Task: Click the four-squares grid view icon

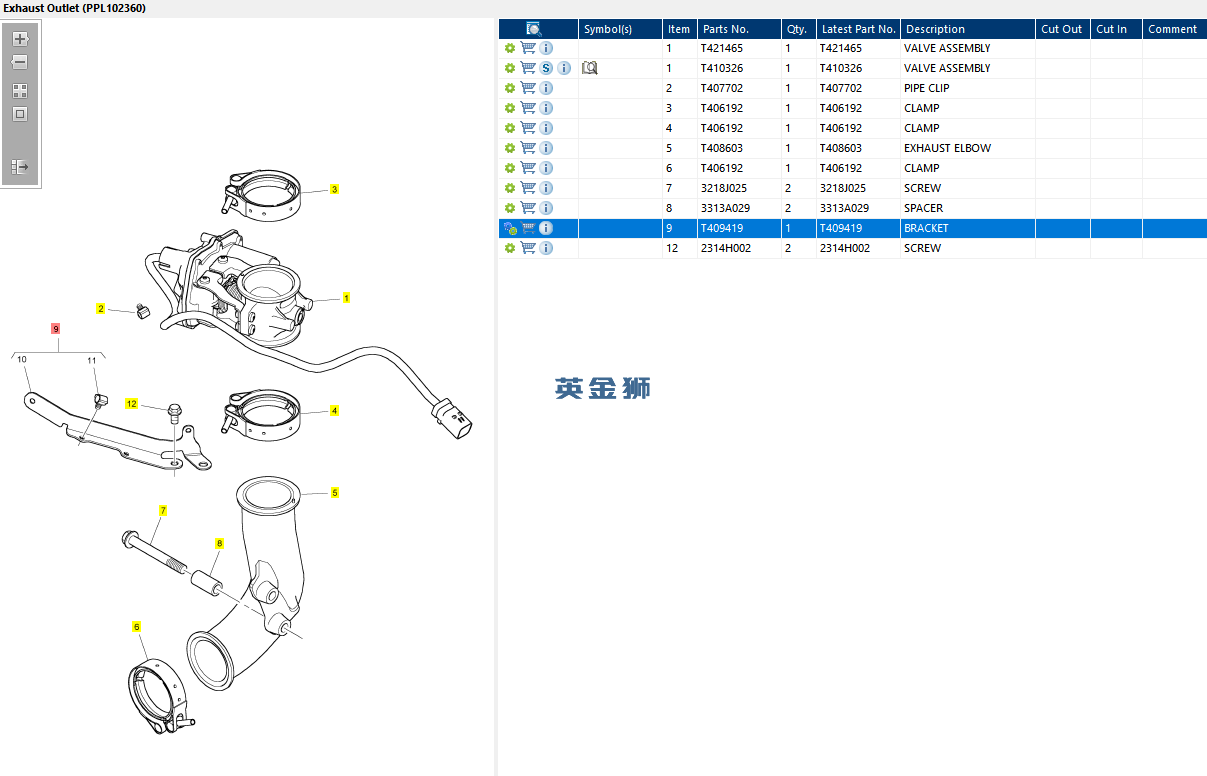Action: [x=20, y=91]
